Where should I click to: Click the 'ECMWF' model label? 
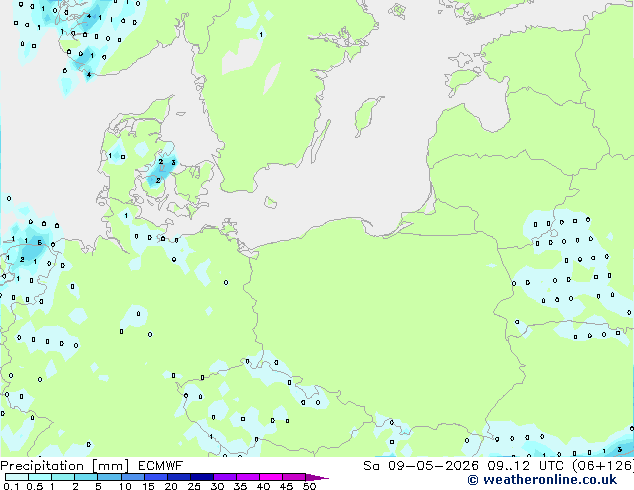[x=161, y=466]
